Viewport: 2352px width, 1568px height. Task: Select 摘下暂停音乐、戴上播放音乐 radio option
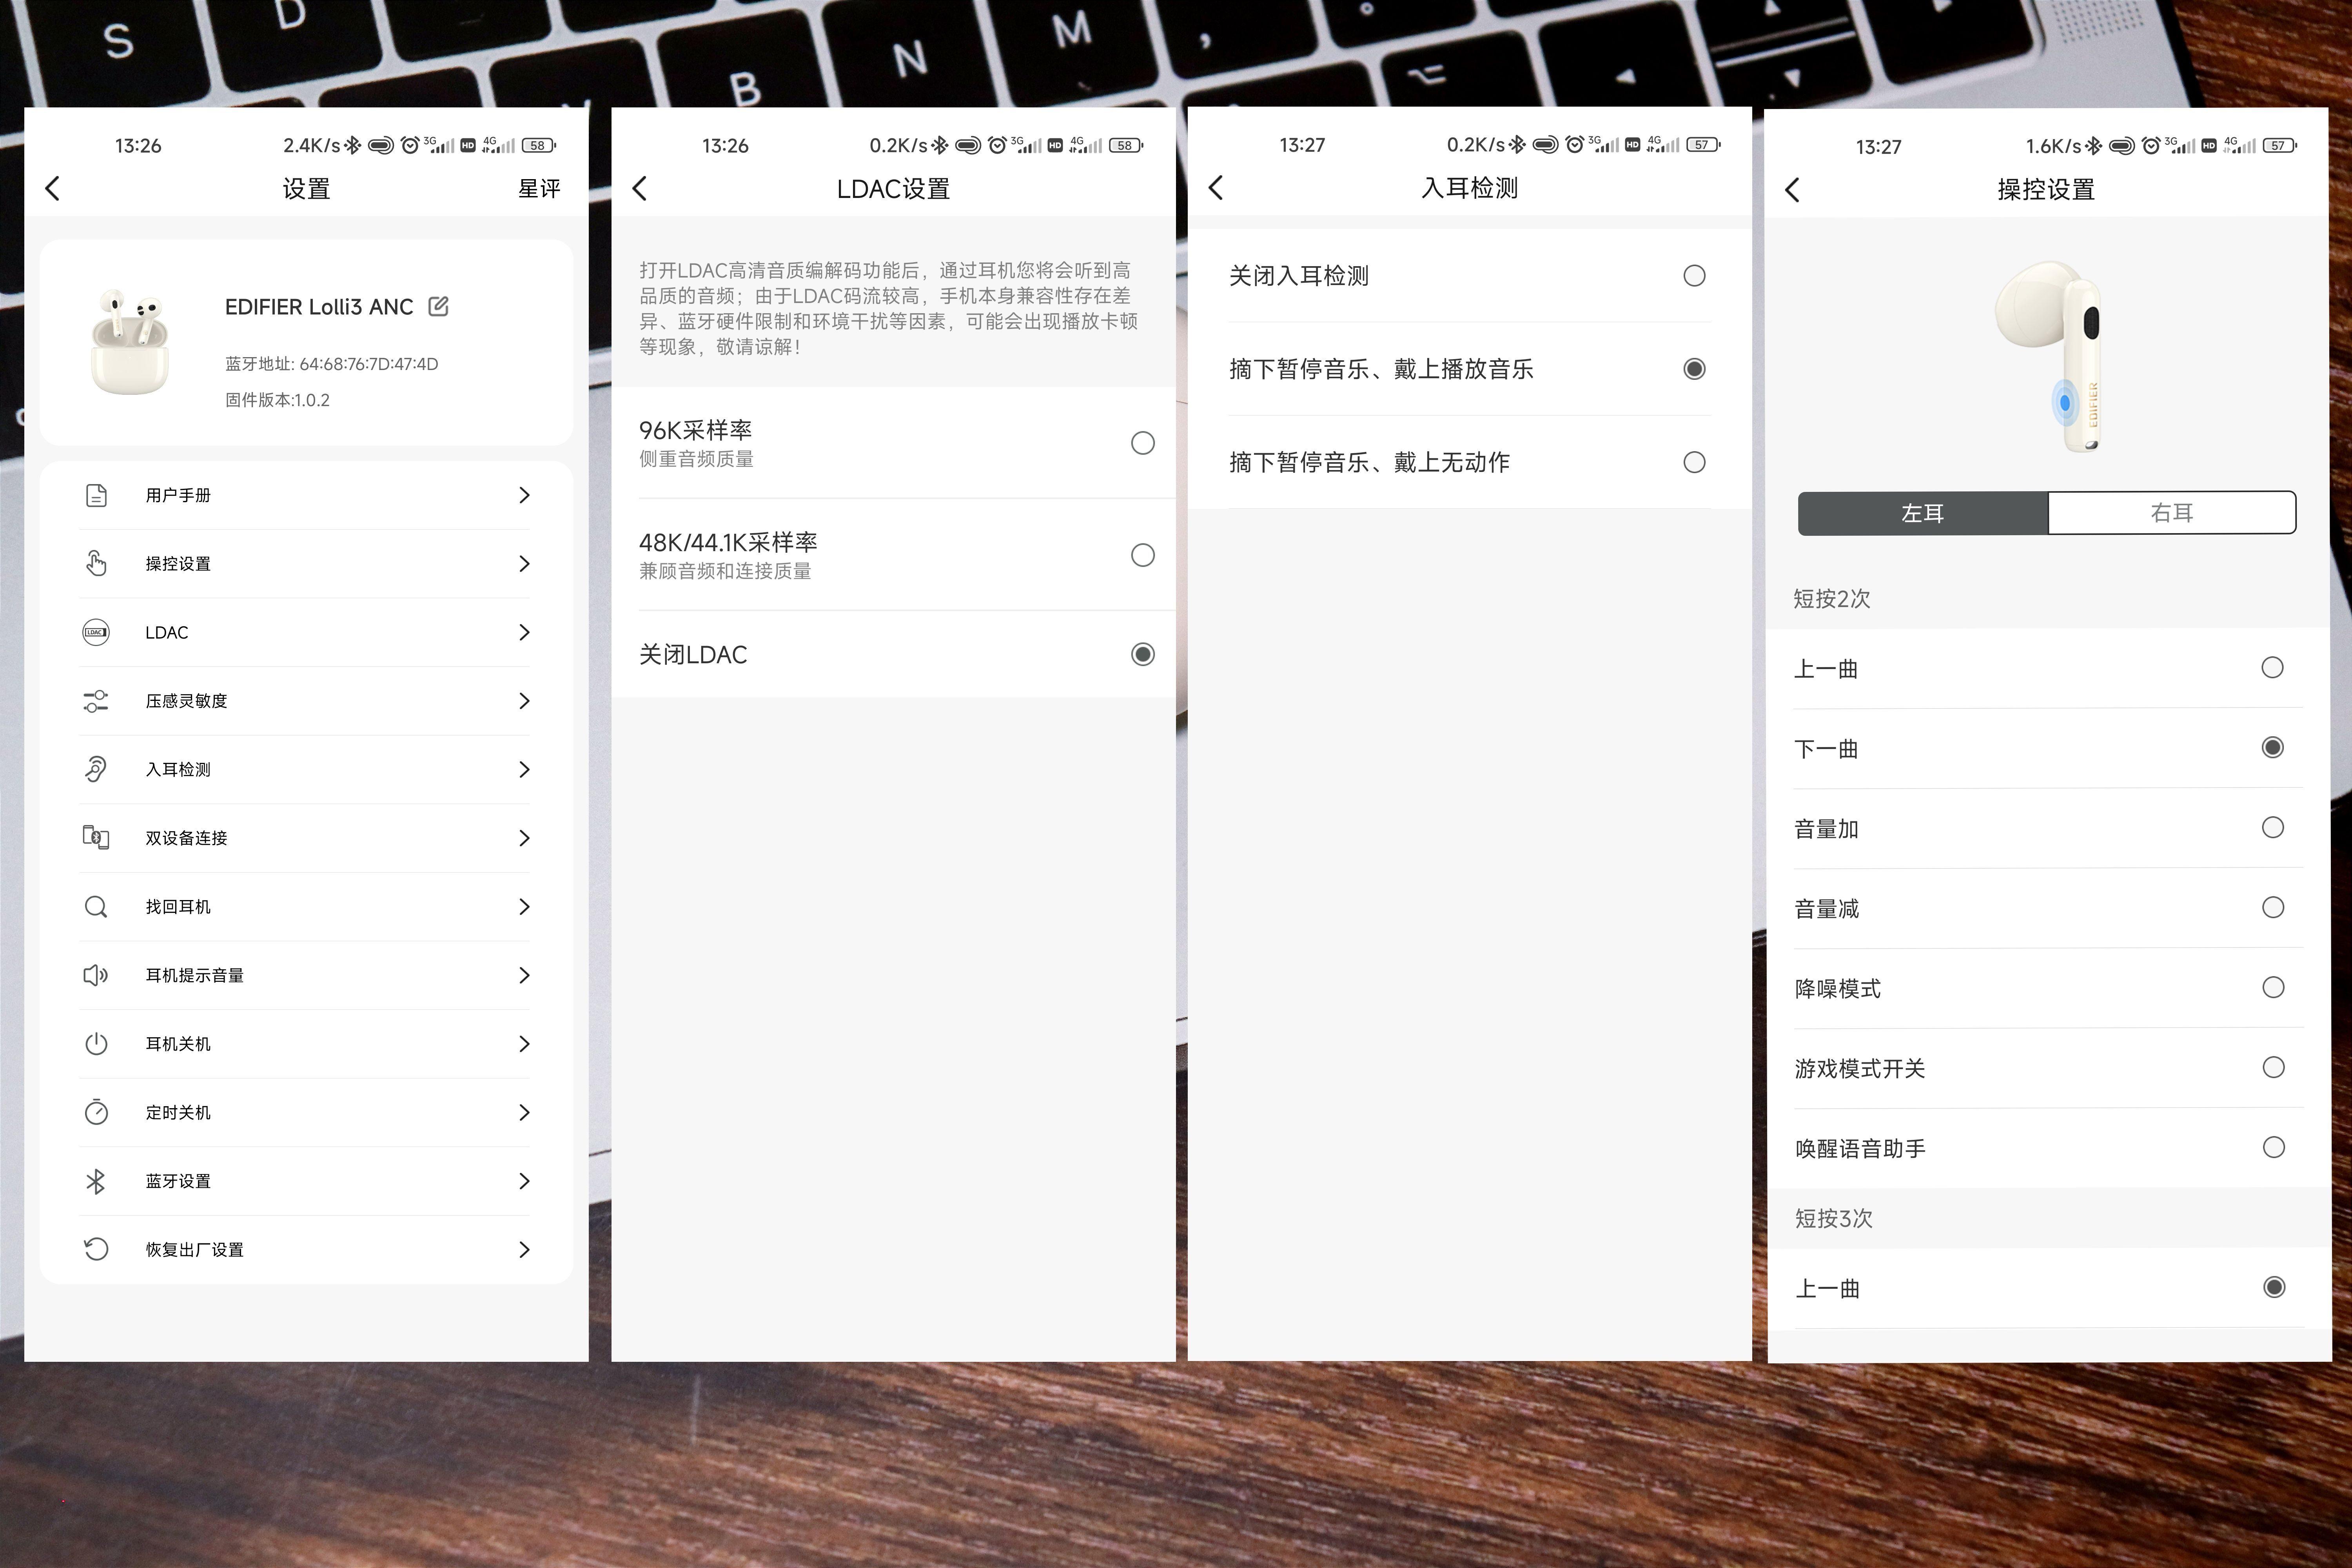point(1694,369)
